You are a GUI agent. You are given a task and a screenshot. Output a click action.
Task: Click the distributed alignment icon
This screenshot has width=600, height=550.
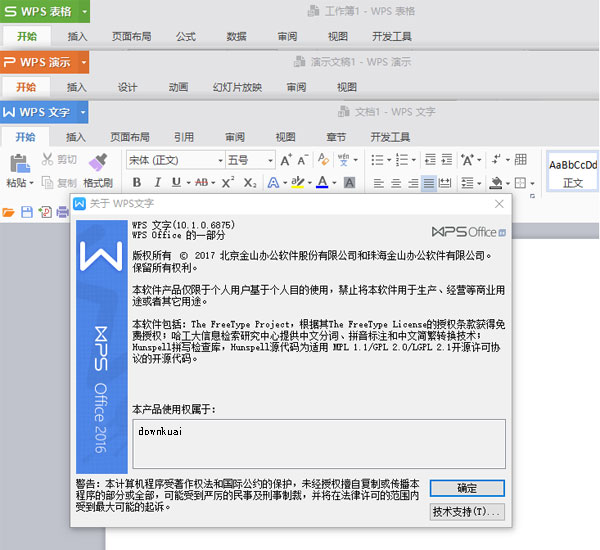[444, 183]
